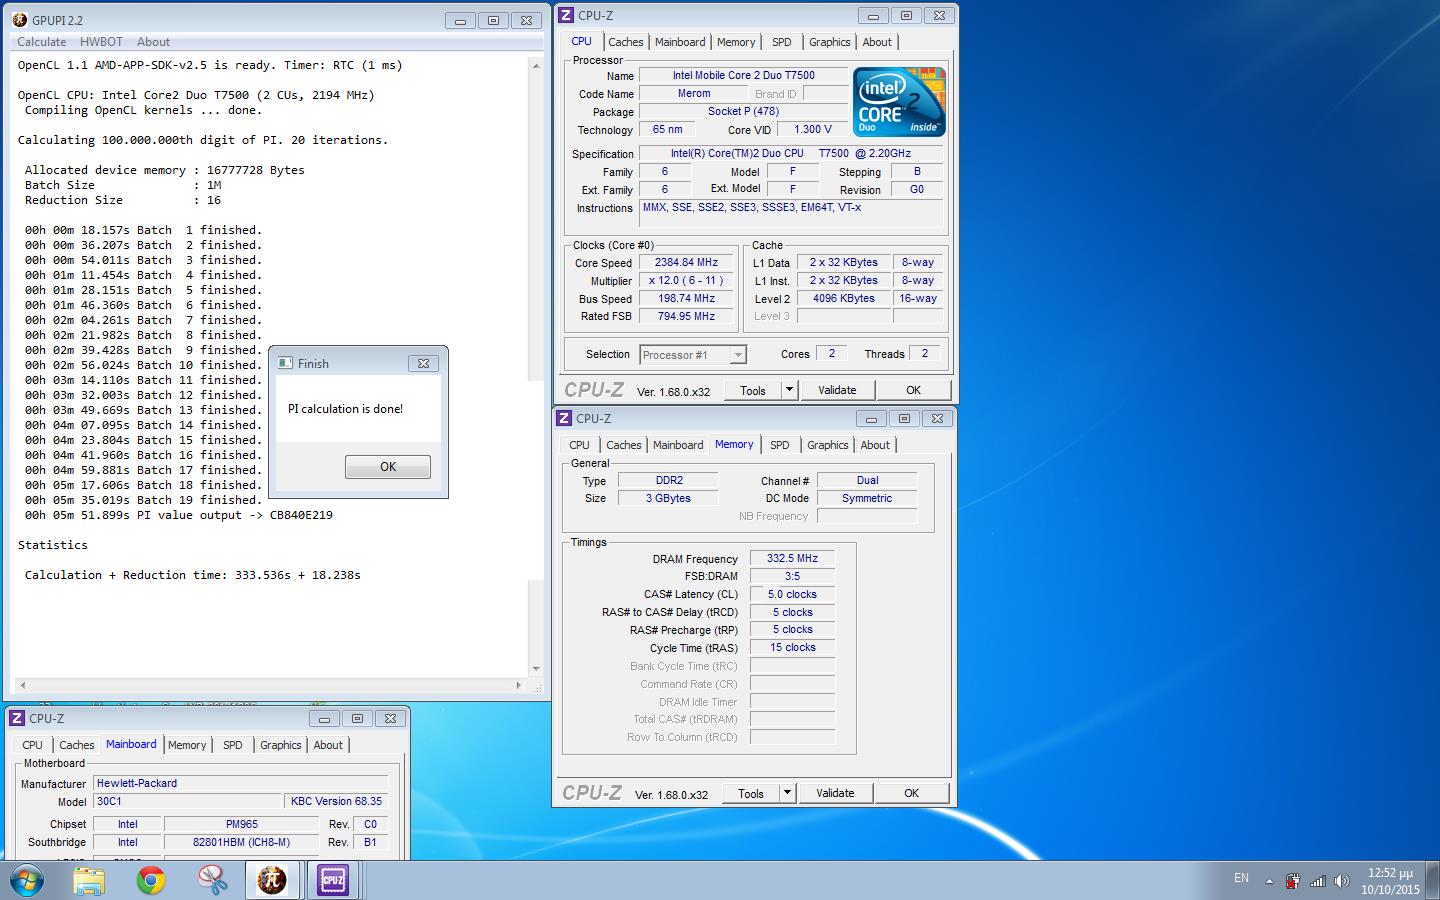Viewport: 1440px width, 900px height.
Task: Open the About menu in GPUPI
Action: click(x=153, y=42)
